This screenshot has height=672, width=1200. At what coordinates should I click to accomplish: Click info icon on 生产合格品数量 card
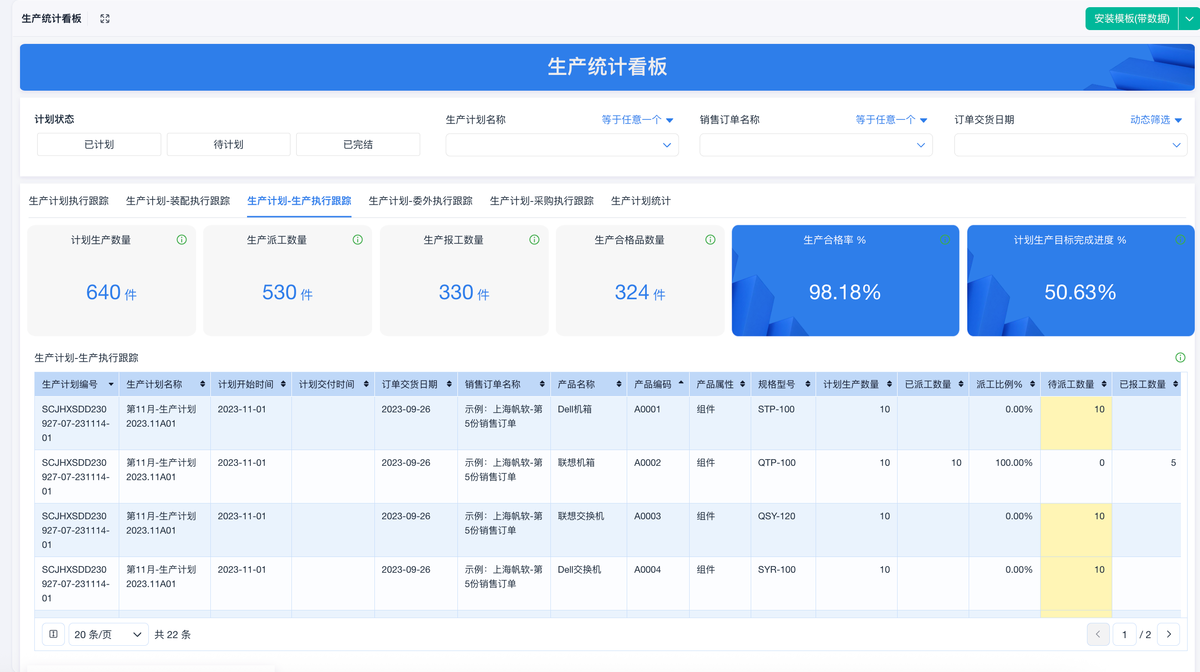[710, 240]
